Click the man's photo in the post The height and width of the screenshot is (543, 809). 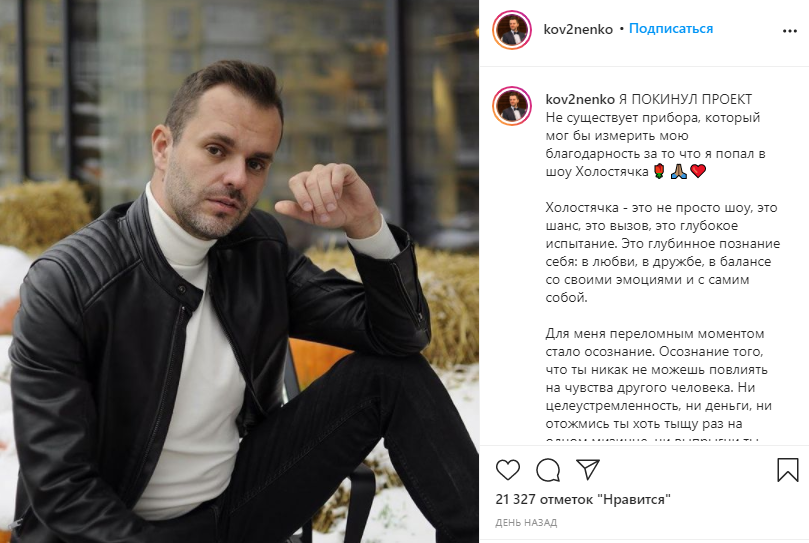pos(239,272)
